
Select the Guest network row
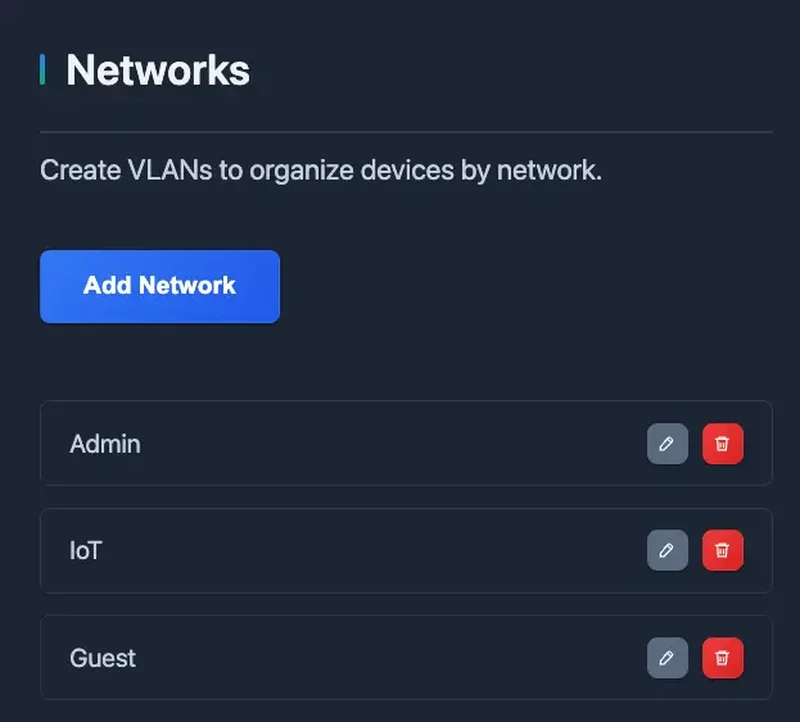click(400, 657)
